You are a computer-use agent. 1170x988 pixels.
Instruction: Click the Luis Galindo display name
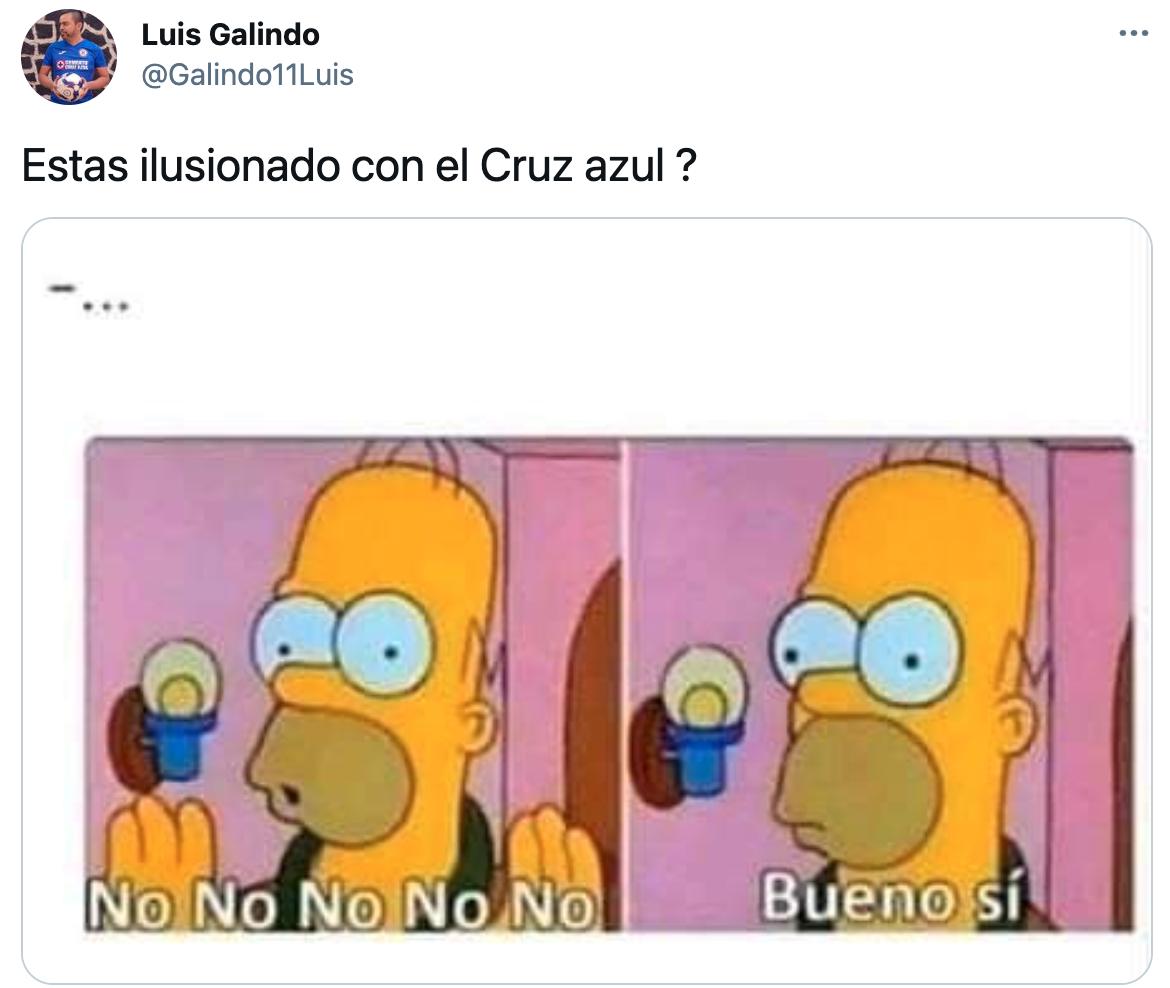[x=231, y=34]
